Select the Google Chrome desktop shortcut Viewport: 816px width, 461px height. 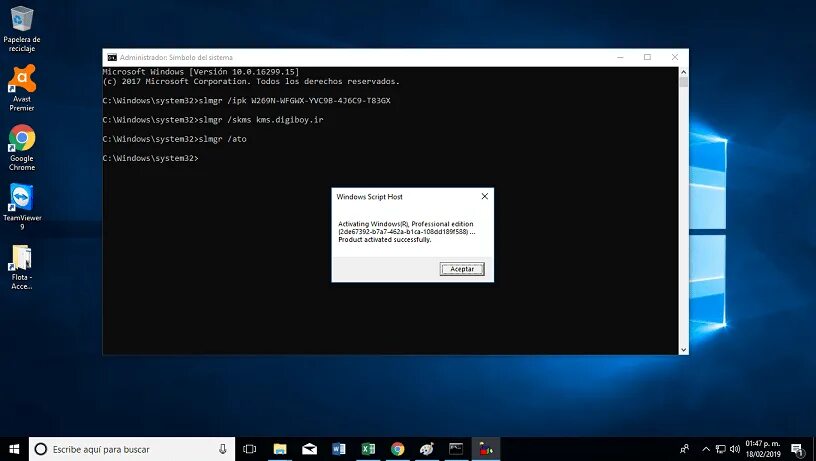[x=22, y=148]
